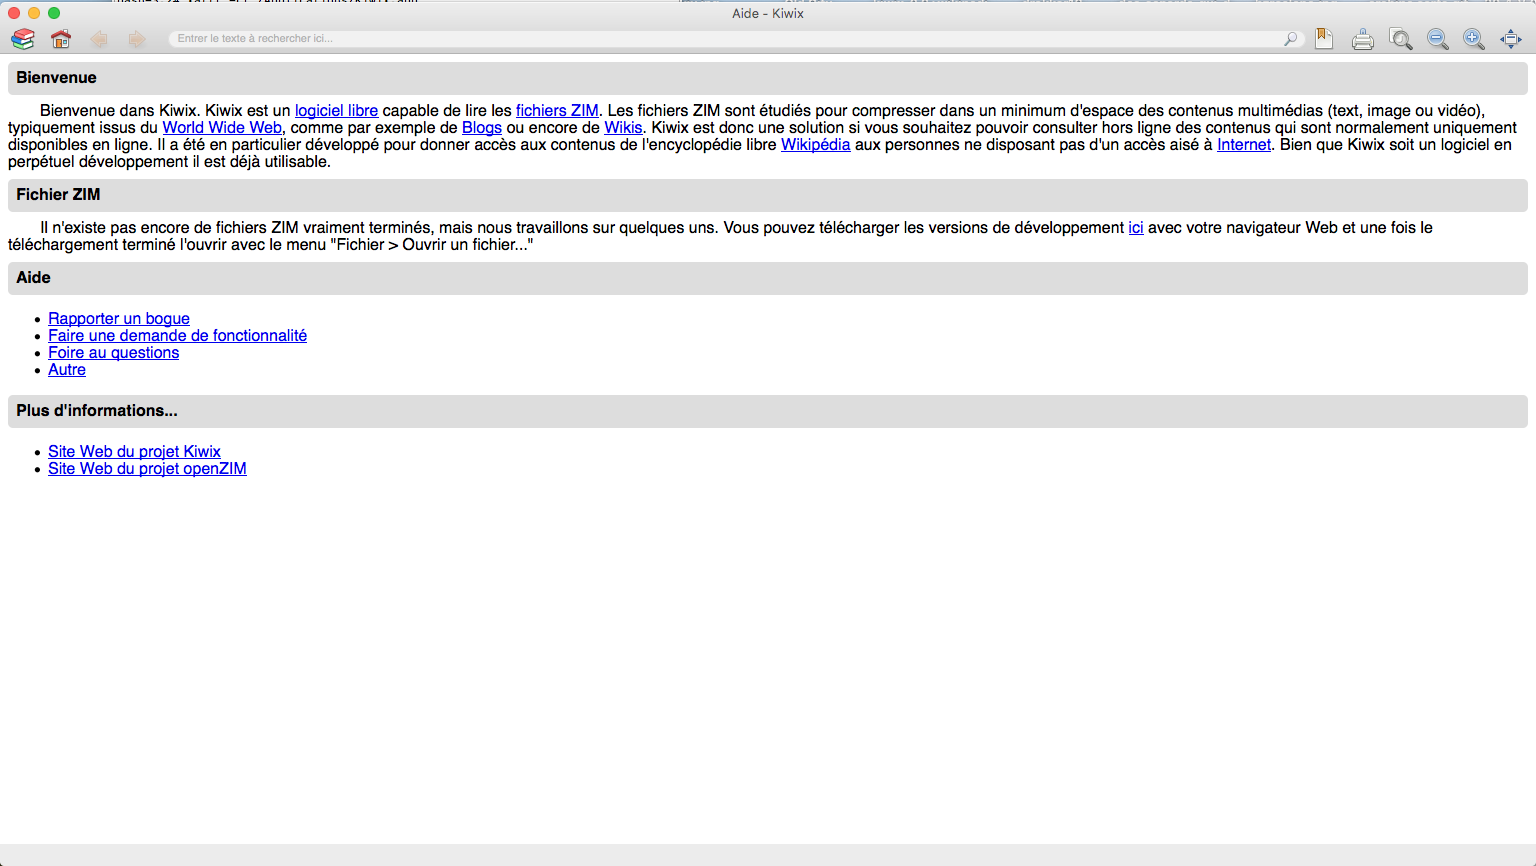
Task: Open the 'logiciel libre' link
Action: [336, 111]
